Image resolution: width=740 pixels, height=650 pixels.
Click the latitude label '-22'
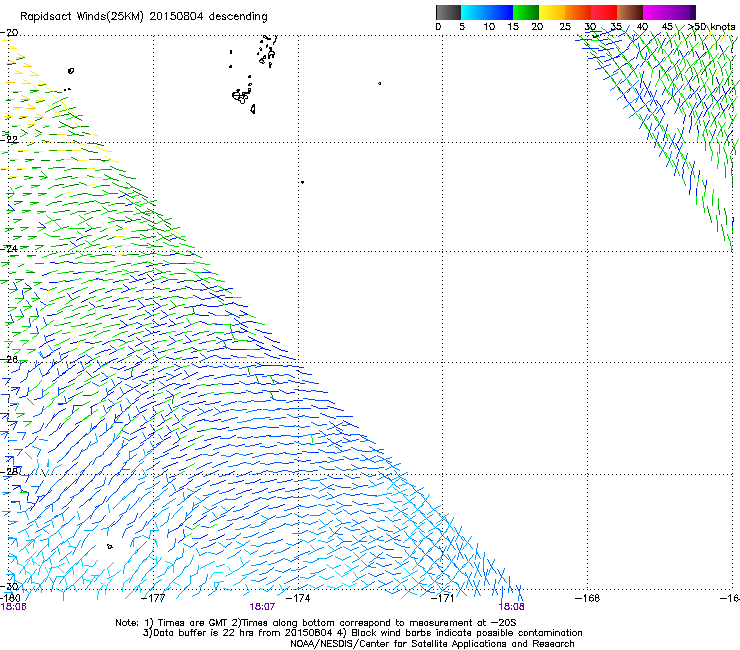pos(9,140)
